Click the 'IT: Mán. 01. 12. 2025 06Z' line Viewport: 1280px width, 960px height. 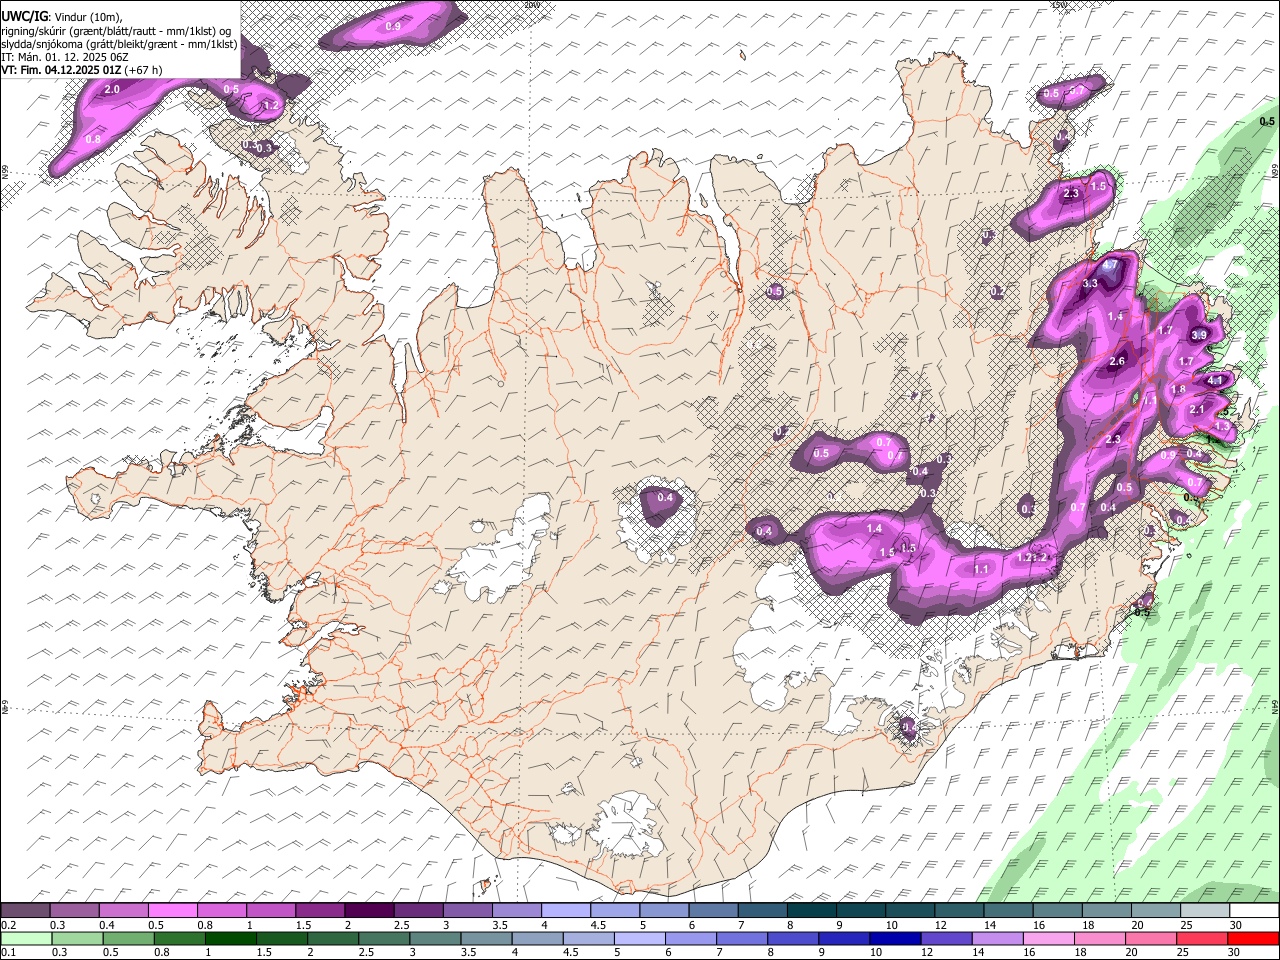click(64, 57)
